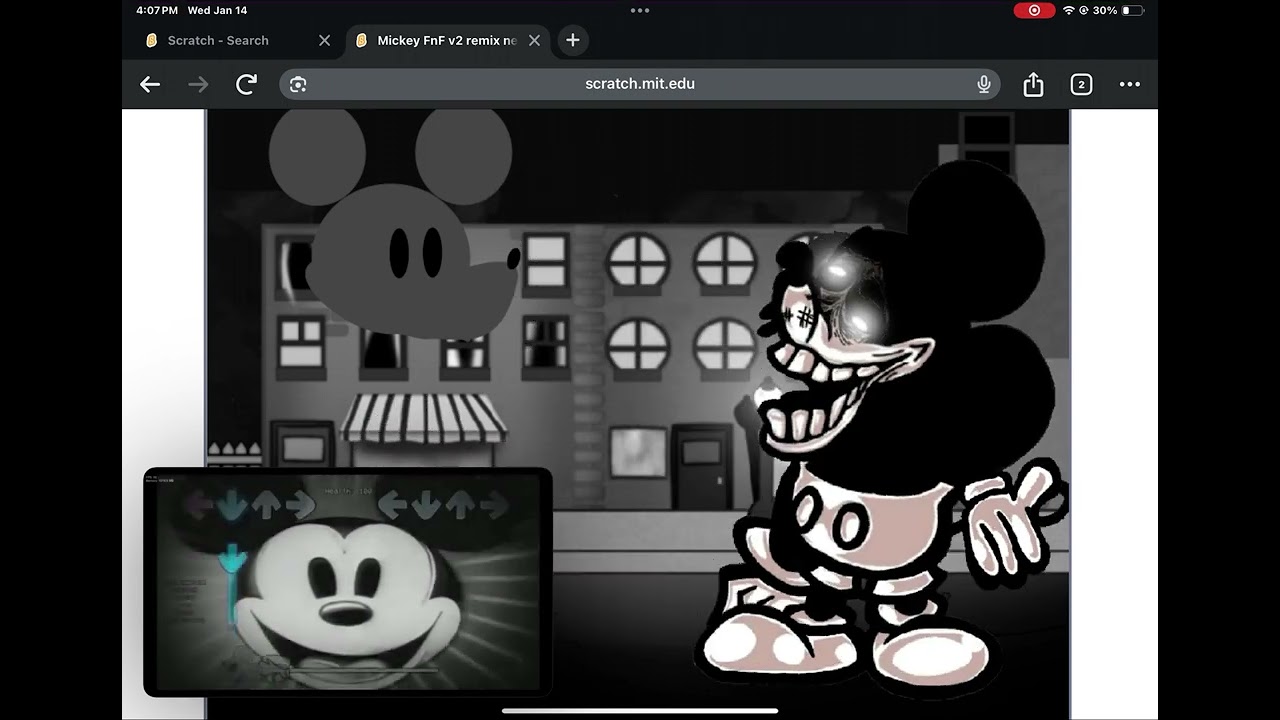
Task: Add a new browser tab
Action: (x=572, y=40)
